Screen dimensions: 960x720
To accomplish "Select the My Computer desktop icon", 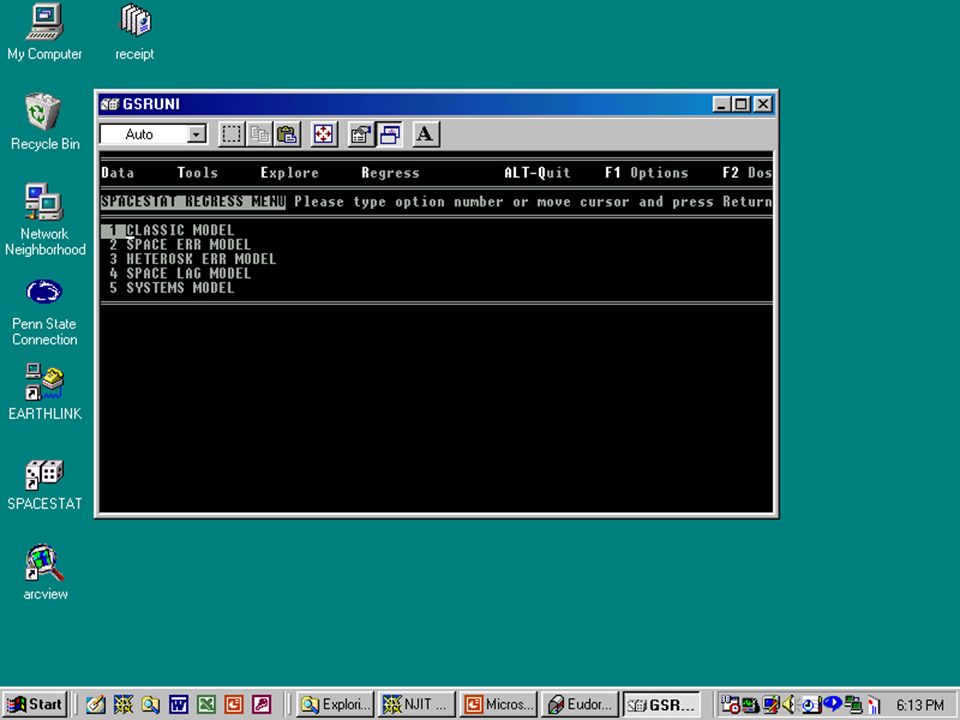I will (45, 32).
